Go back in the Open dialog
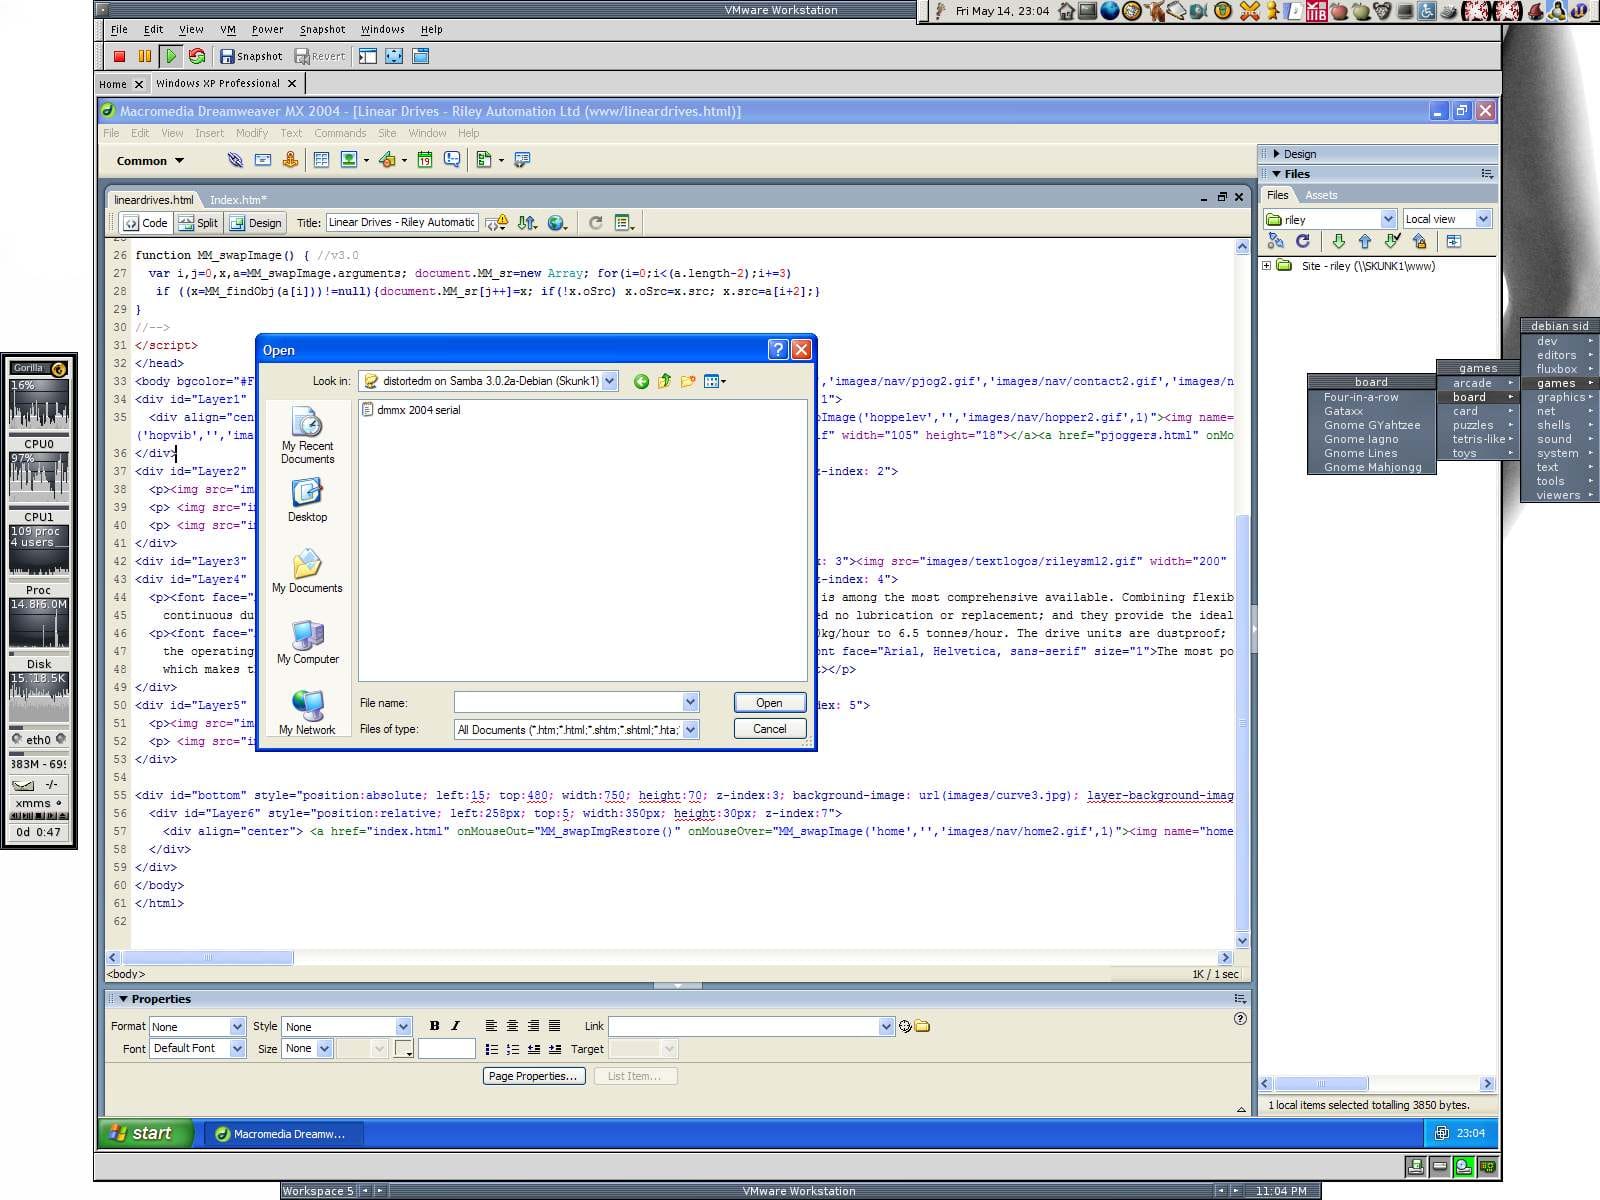 [641, 381]
